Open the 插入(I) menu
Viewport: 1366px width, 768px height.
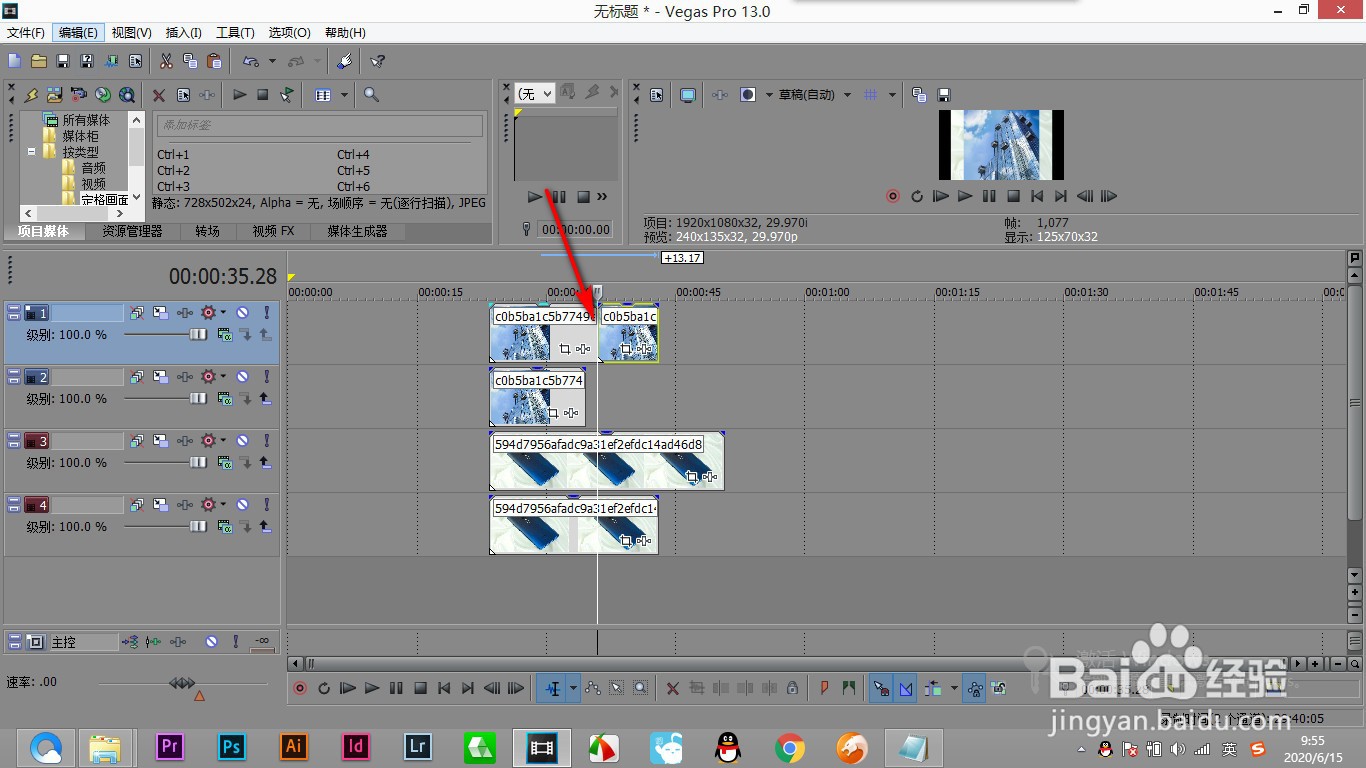point(183,33)
